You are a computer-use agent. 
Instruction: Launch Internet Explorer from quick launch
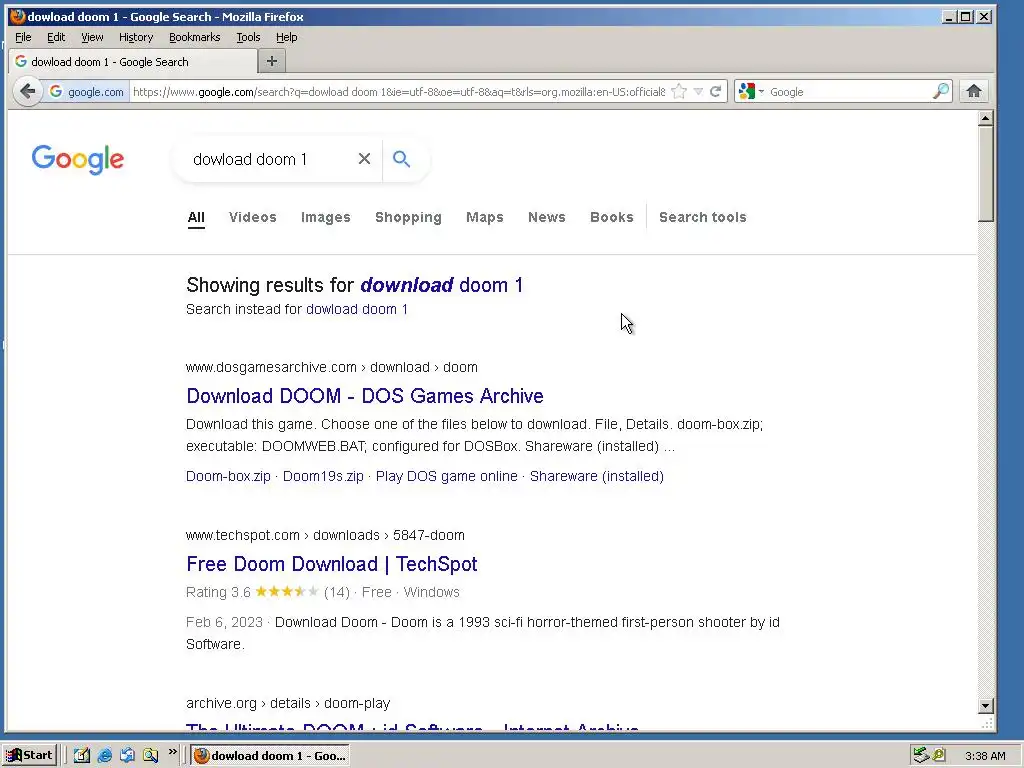pyautogui.click(x=104, y=756)
